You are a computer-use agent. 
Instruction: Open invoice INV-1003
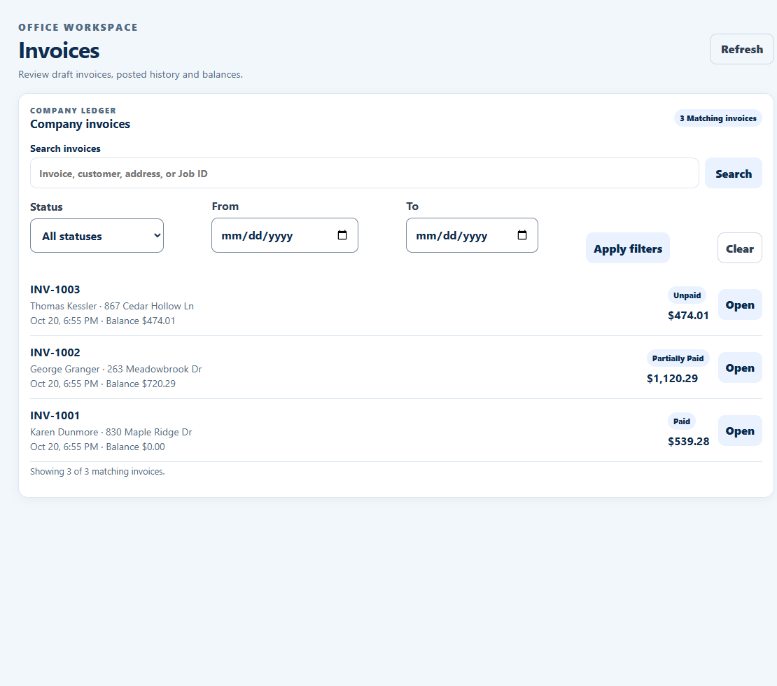point(740,305)
